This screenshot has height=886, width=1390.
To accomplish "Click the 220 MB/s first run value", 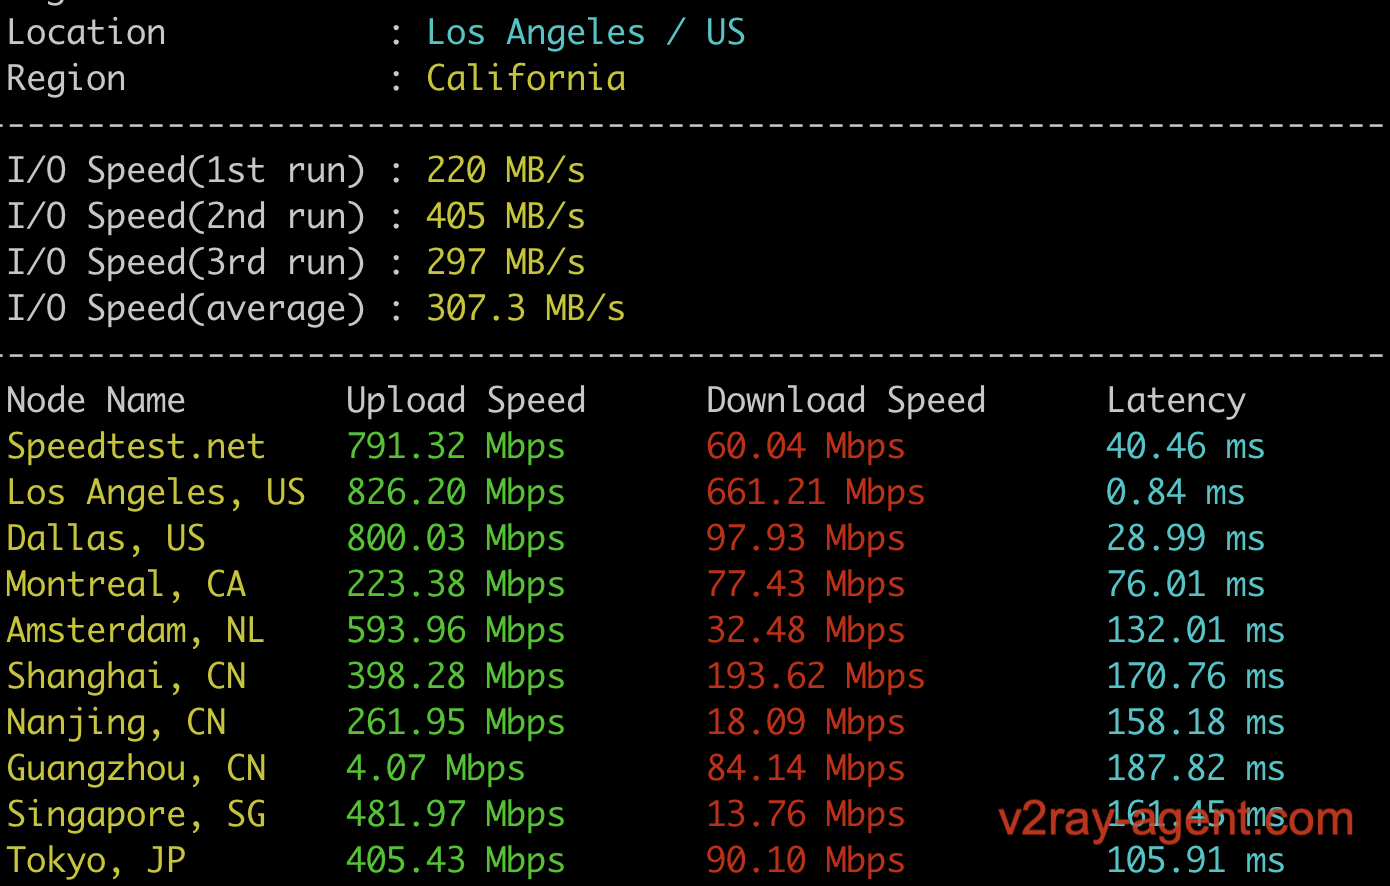I will point(506,170).
